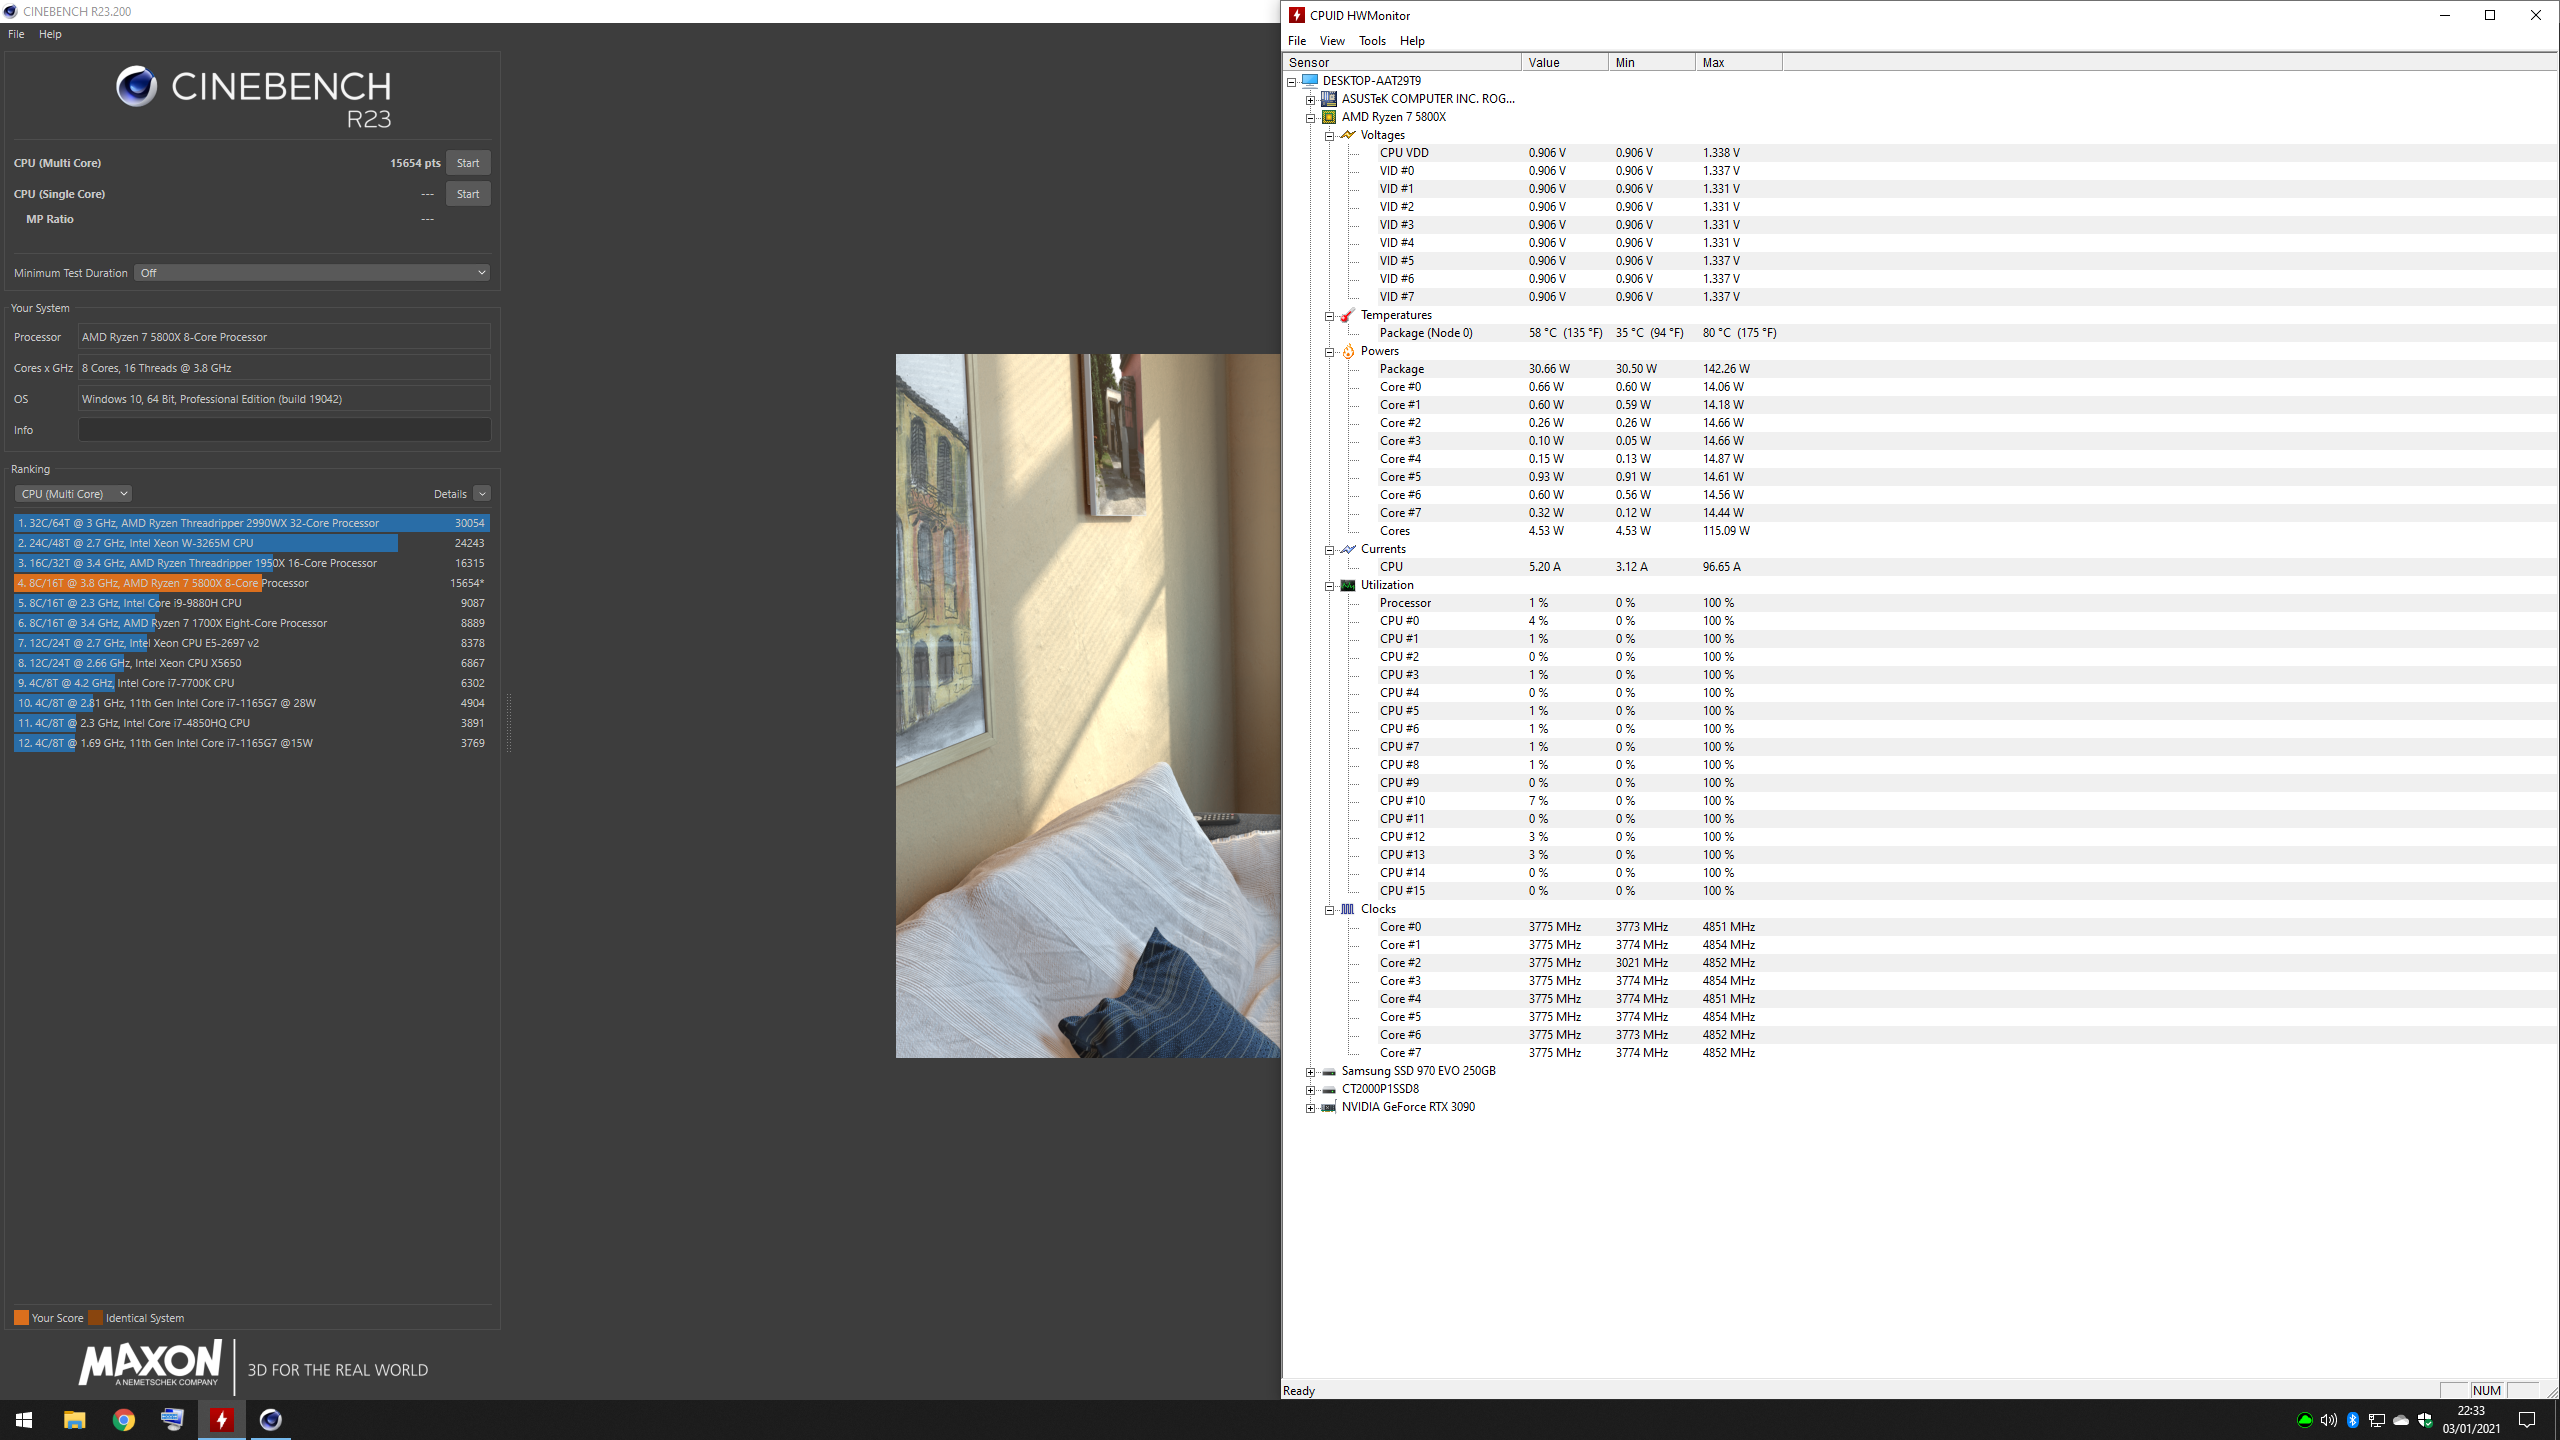Click the Temperatures thermometer icon
The height and width of the screenshot is (1440, 2560).
pos(1348,314)
